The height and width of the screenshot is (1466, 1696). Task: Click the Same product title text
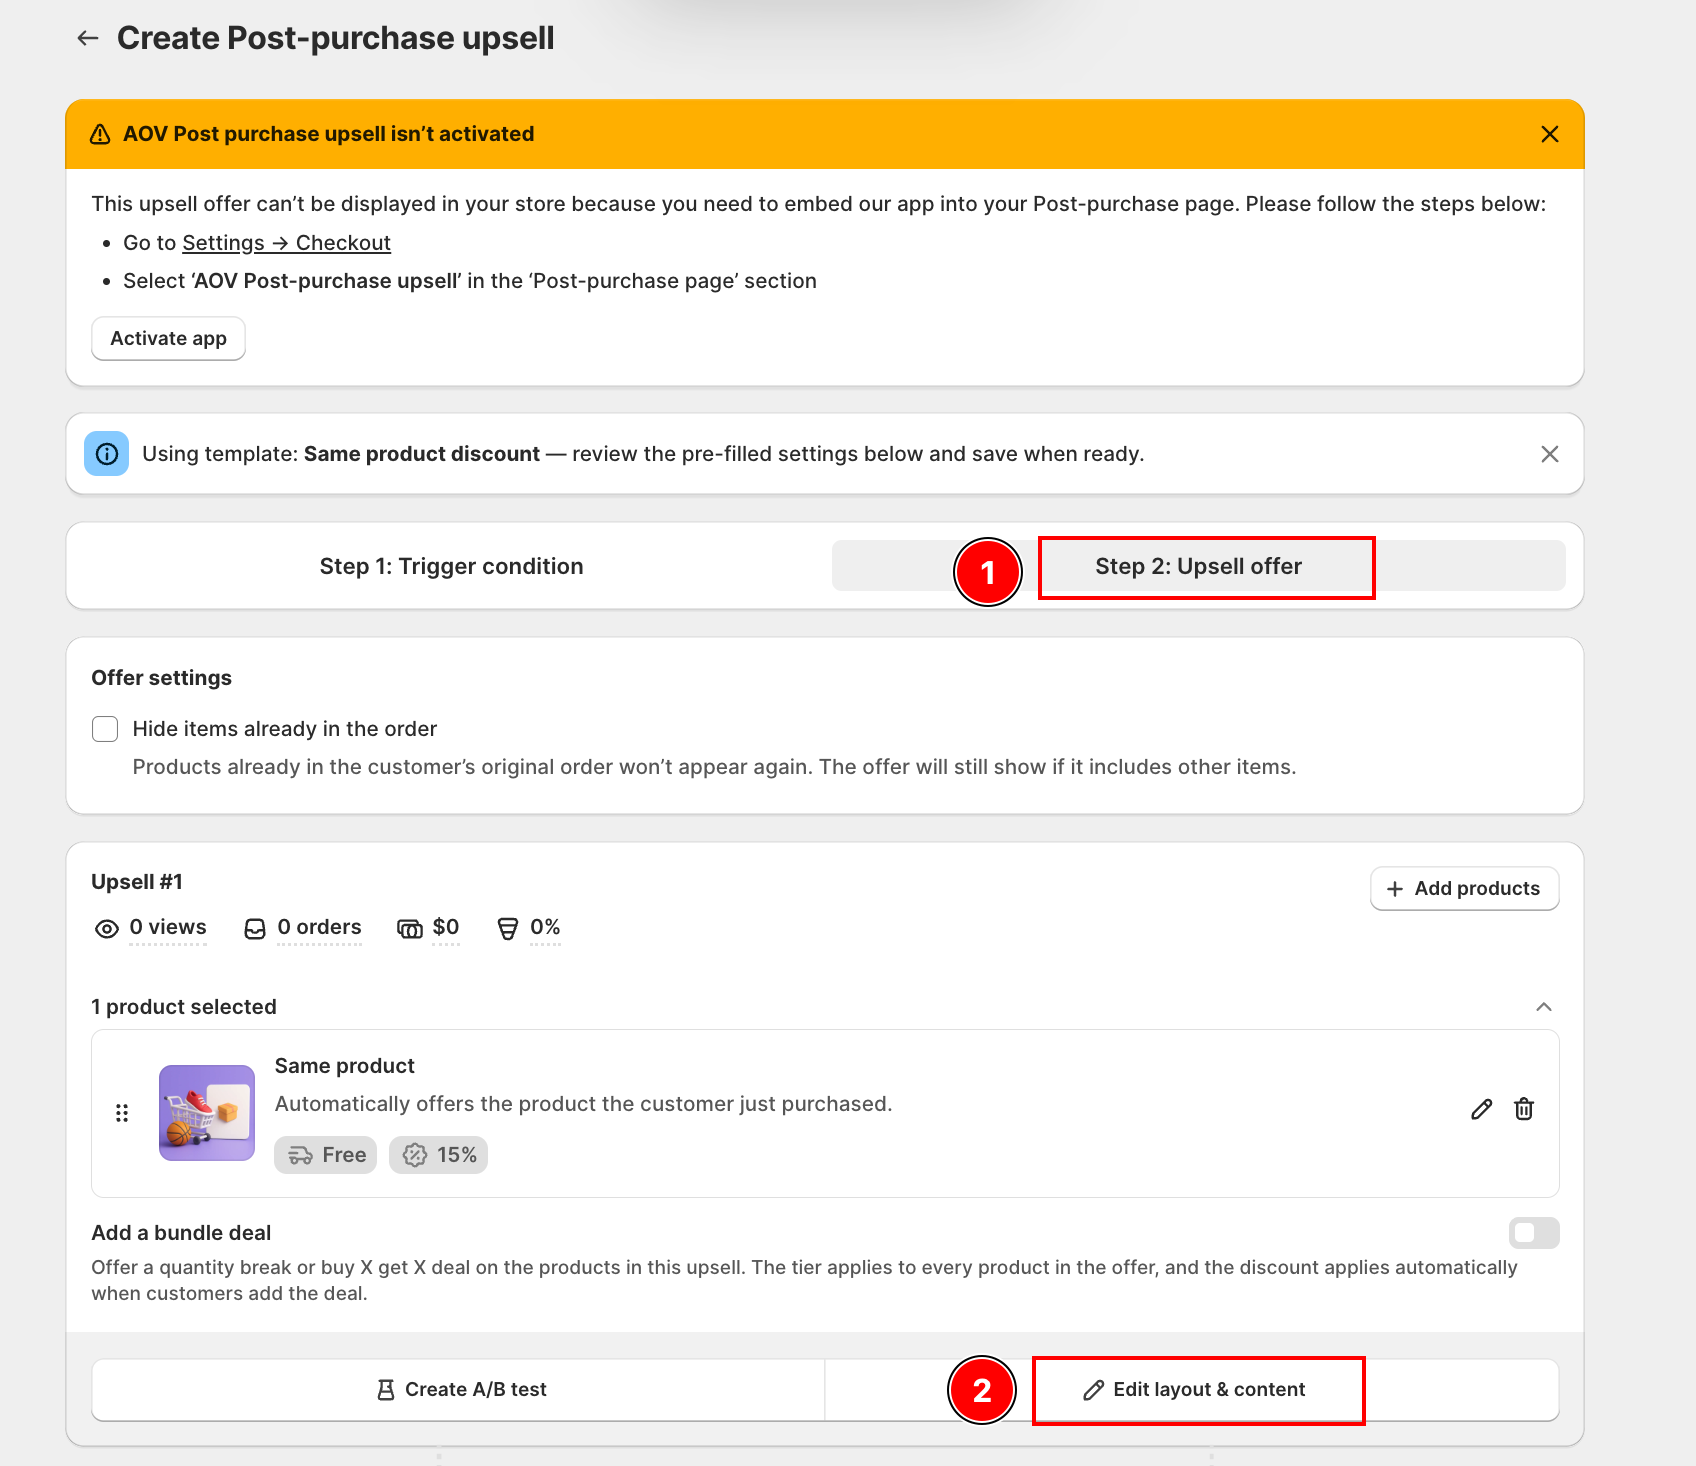click(x=345, y=1066)
